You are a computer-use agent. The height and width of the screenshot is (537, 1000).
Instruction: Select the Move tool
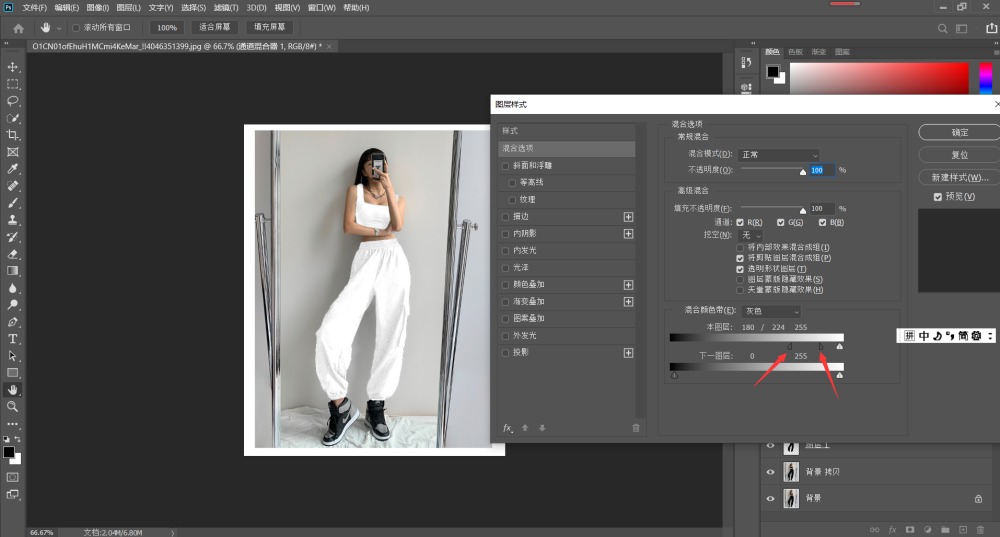pos(12,67)
